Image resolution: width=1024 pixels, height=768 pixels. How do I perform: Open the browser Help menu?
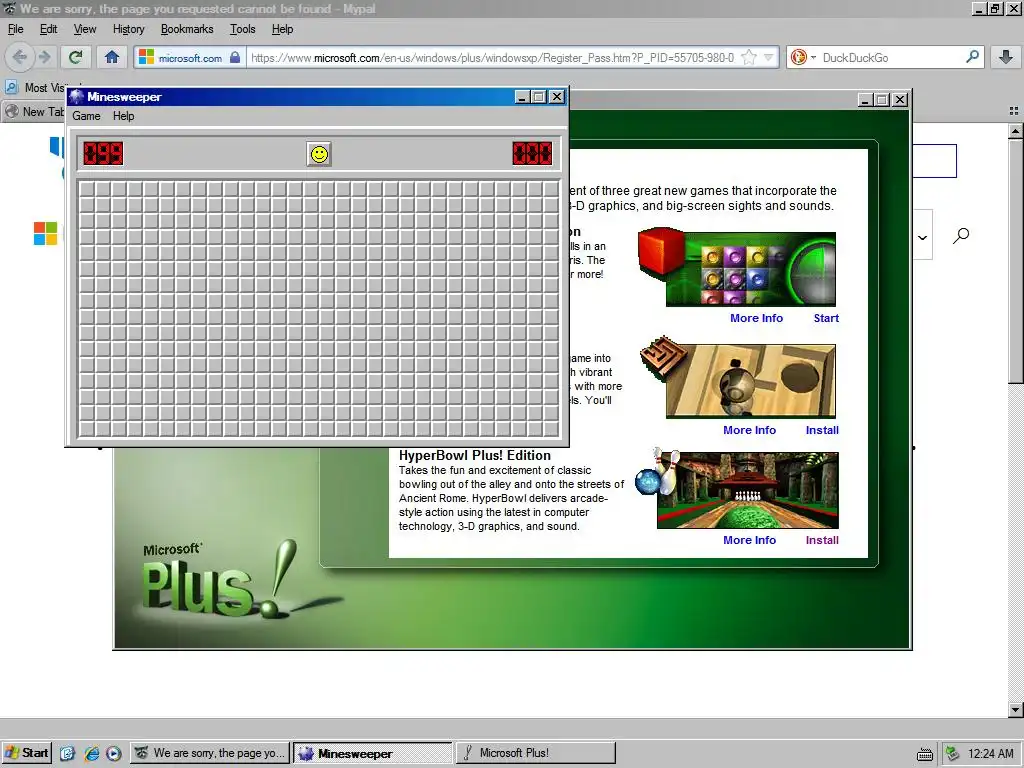pyautogui.click(x=282, y=29)
